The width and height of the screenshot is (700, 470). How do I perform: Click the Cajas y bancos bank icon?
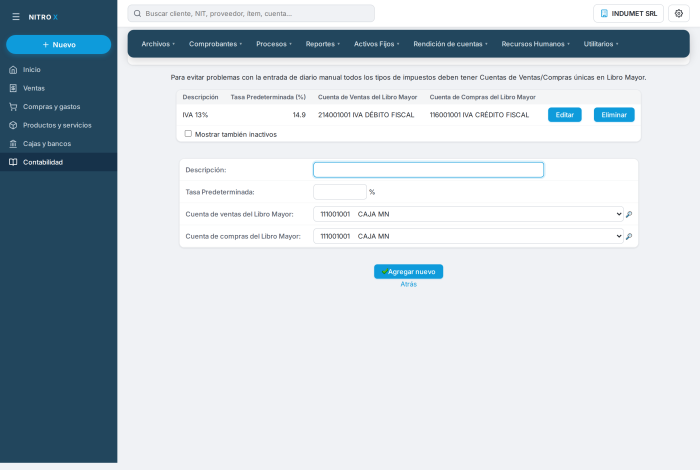pos(13,144)
